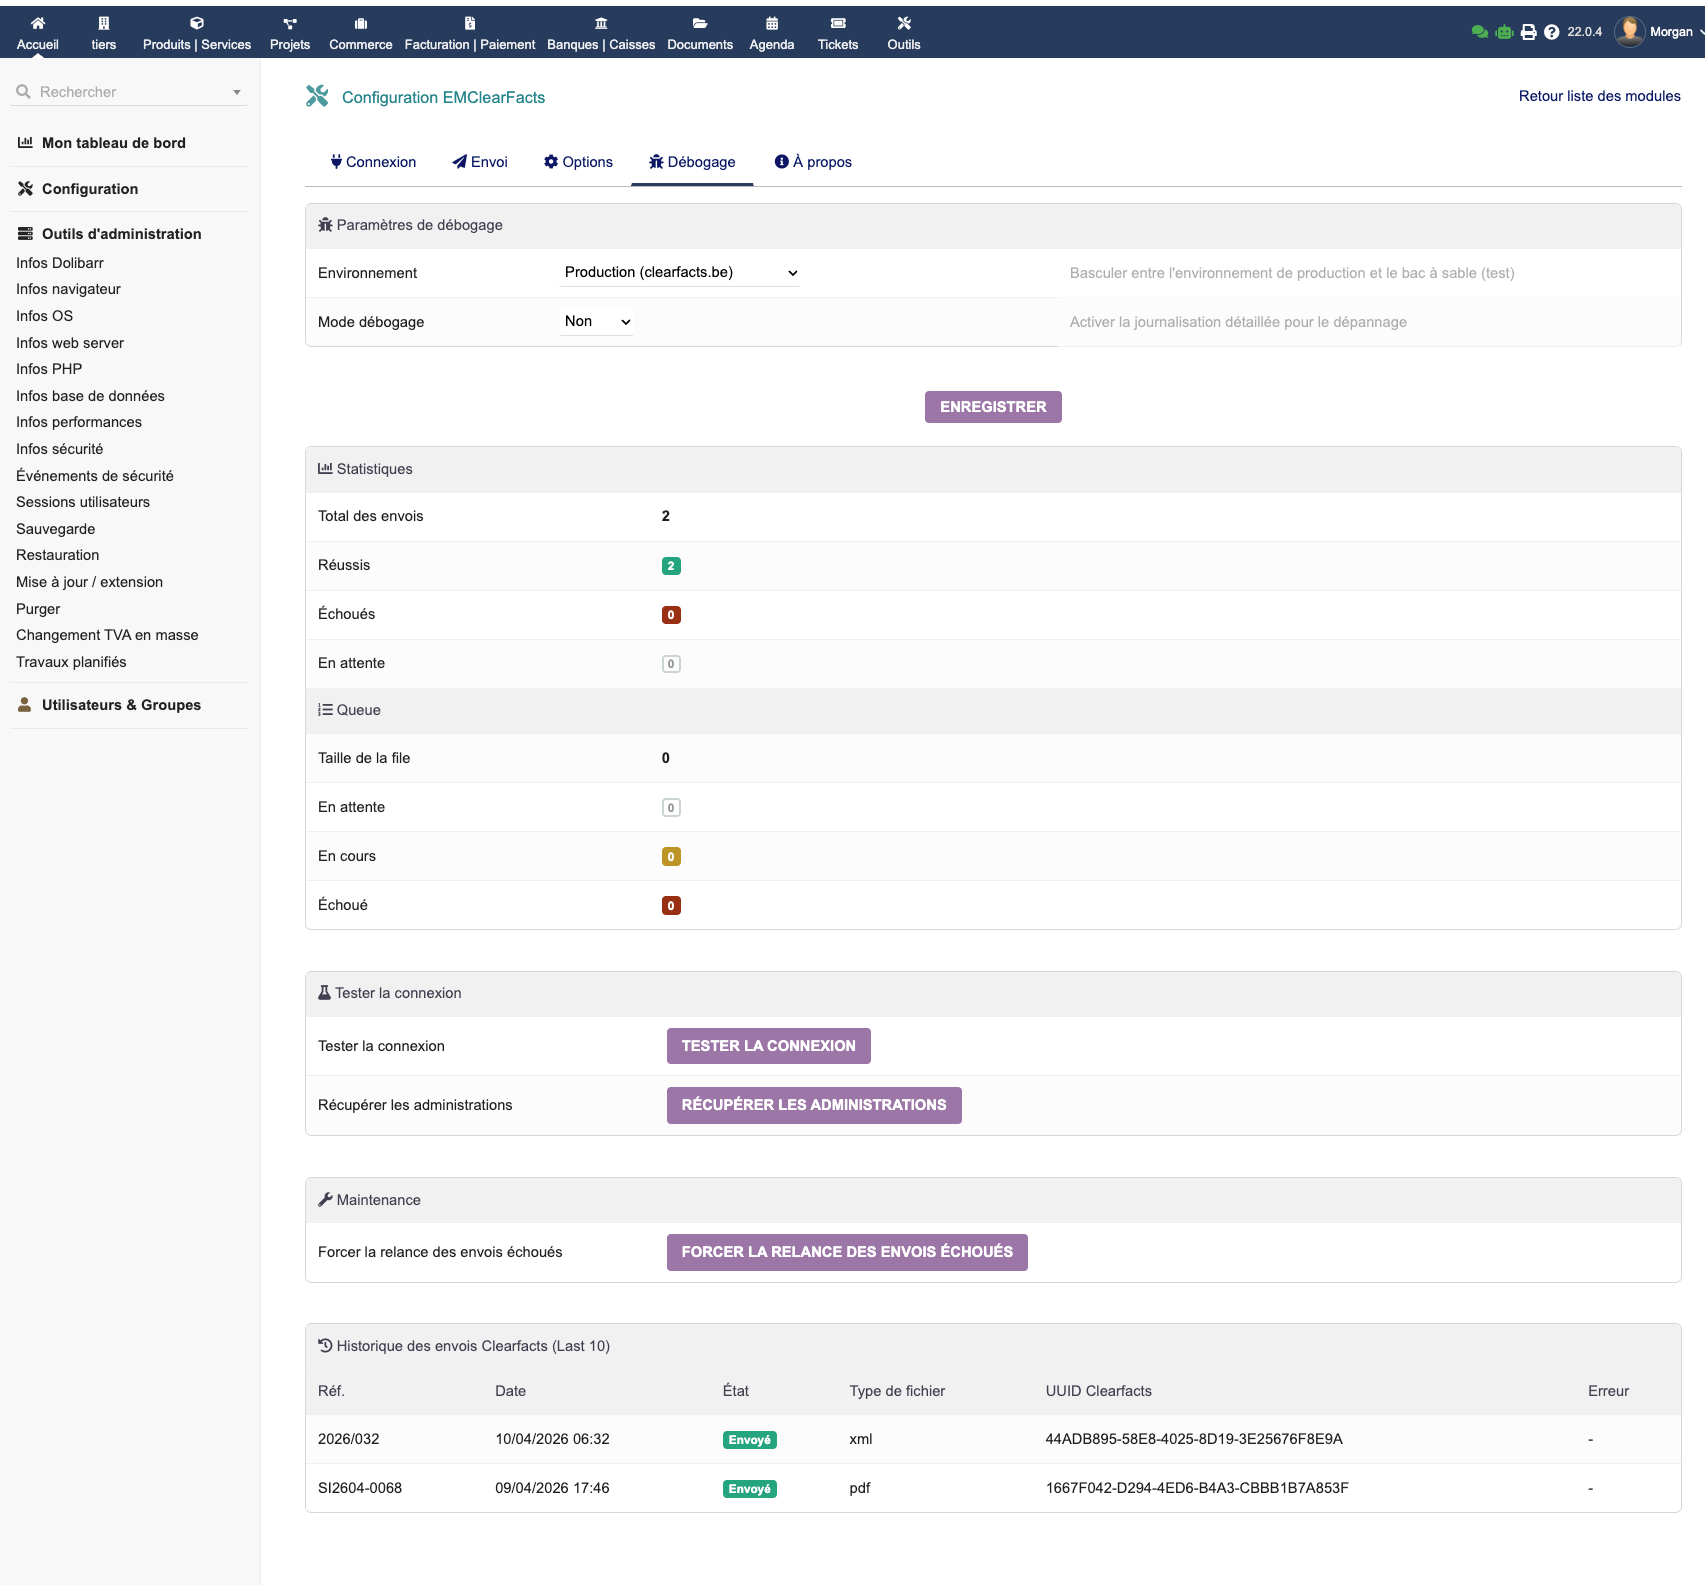Open the Documents folder icon
1705x1585 pixels.
tap(700, 23)
